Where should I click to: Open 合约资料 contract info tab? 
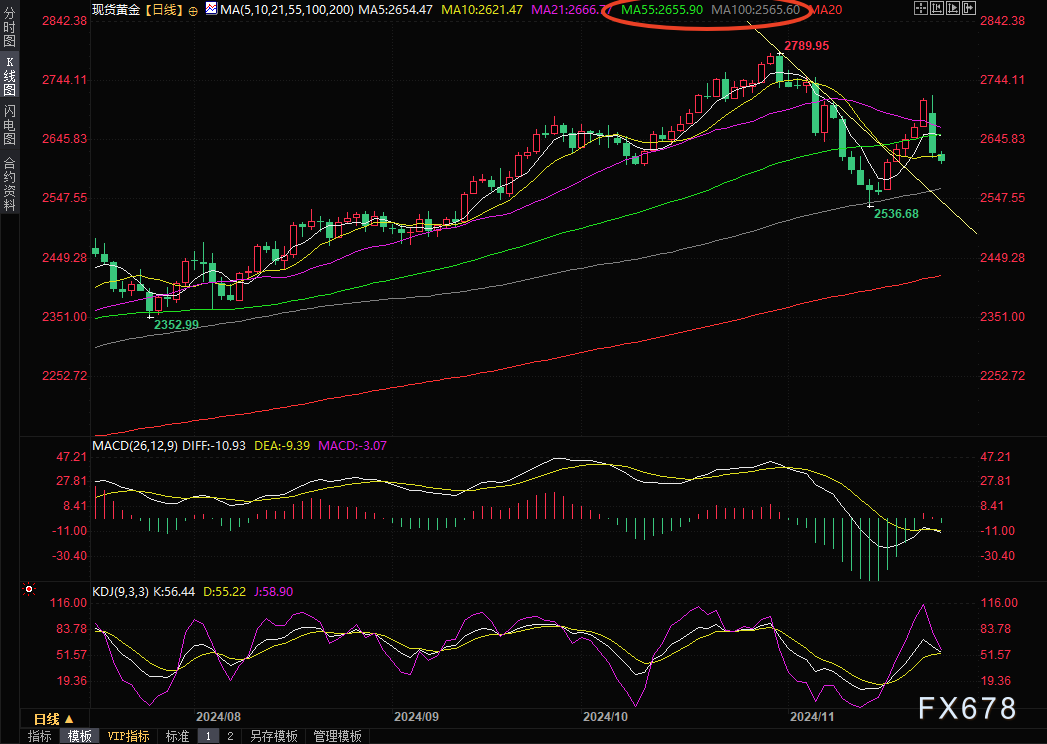pyautogui.click(x=9, y=183)
